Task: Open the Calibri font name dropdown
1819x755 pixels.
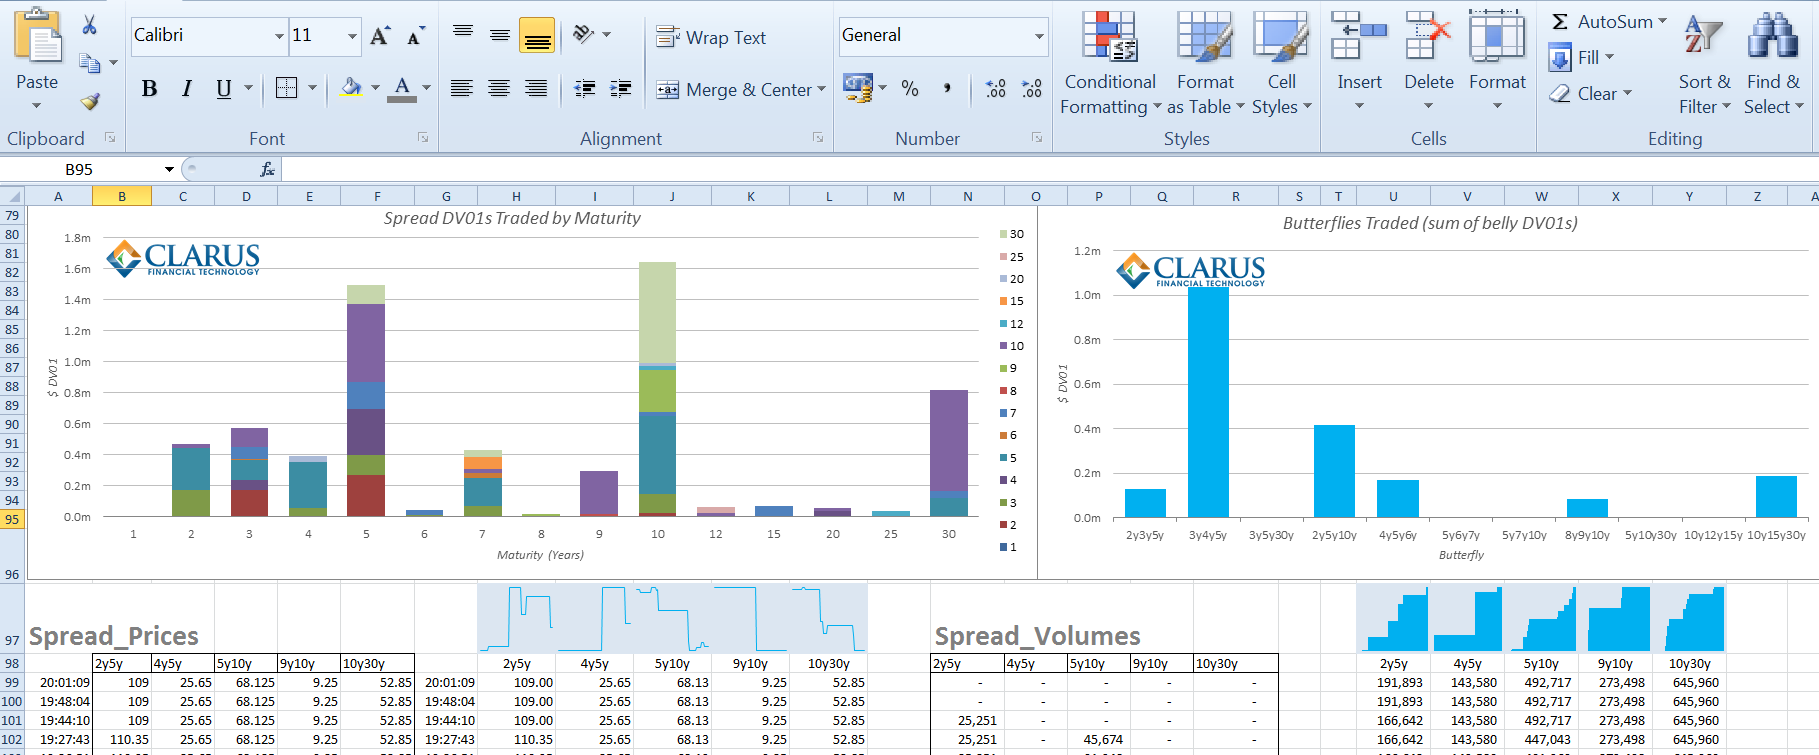Action: click(x=279, y=36)
